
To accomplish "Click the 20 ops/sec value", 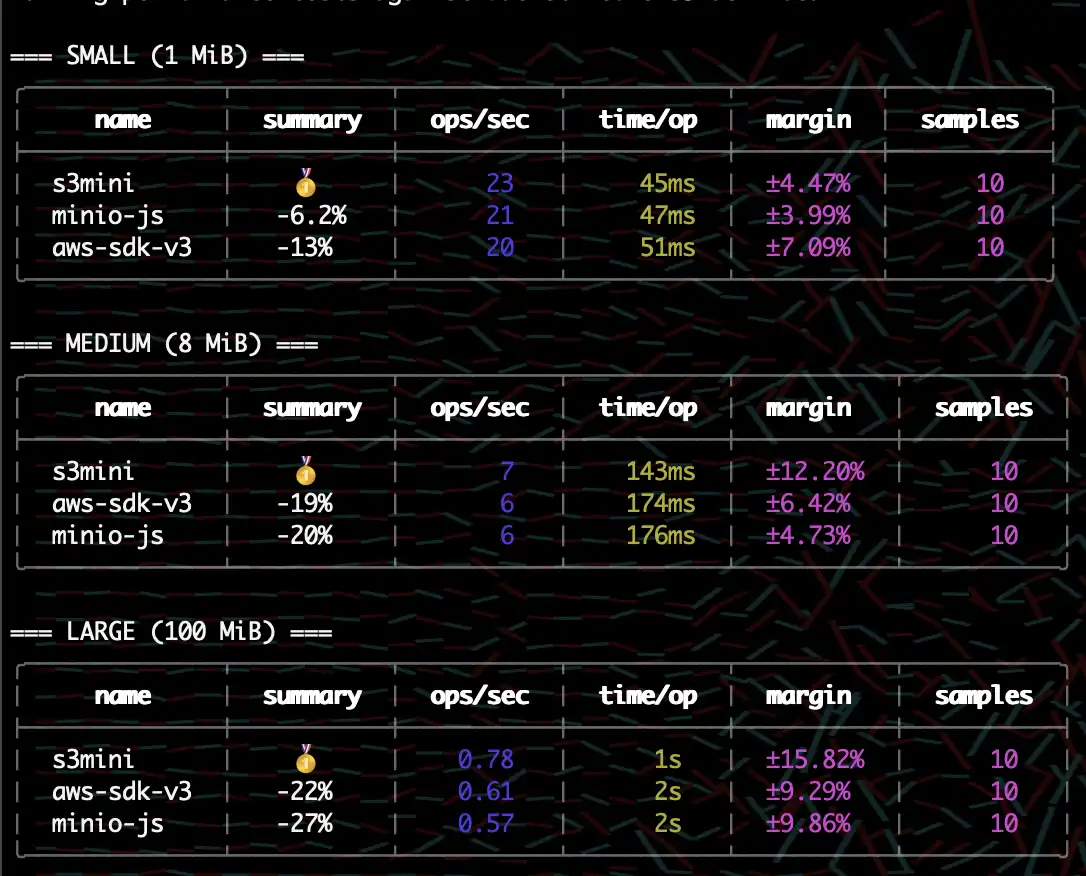I will [x=499, y=247].
